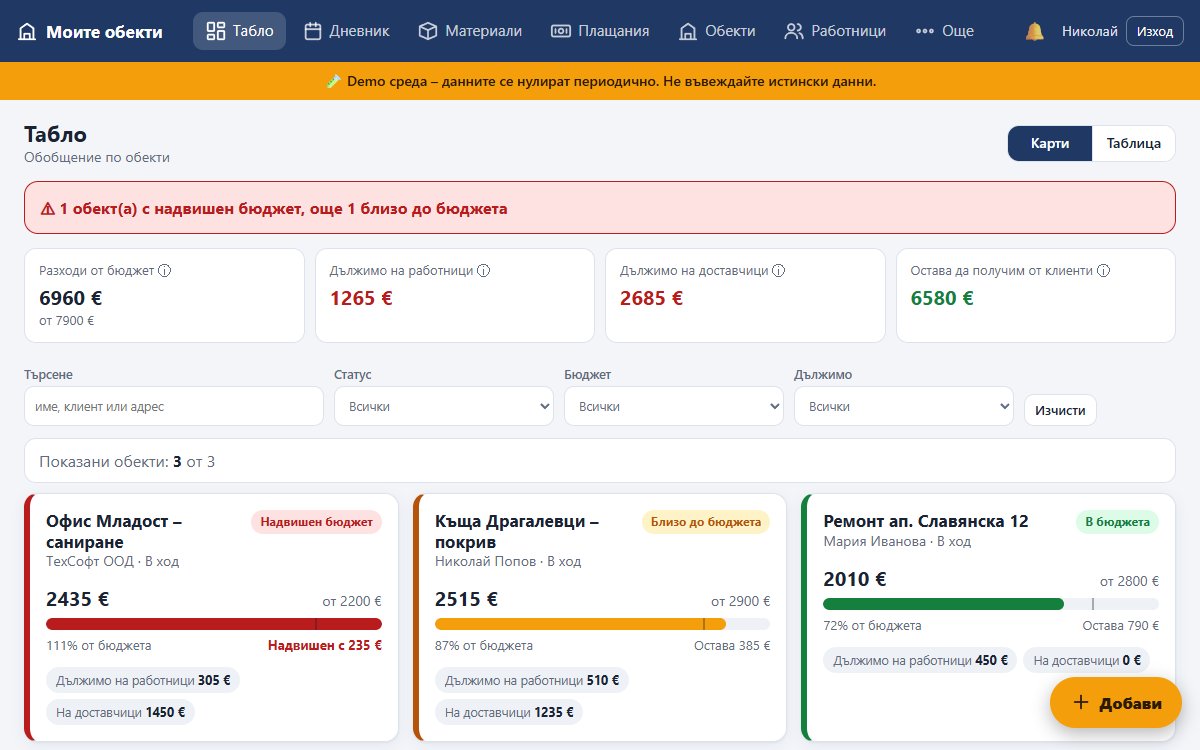Click the Дължимо на работници 305 € chip
Image resolution: width=1200 pixels, height=750 pixels.
click(x=143, y=680)
